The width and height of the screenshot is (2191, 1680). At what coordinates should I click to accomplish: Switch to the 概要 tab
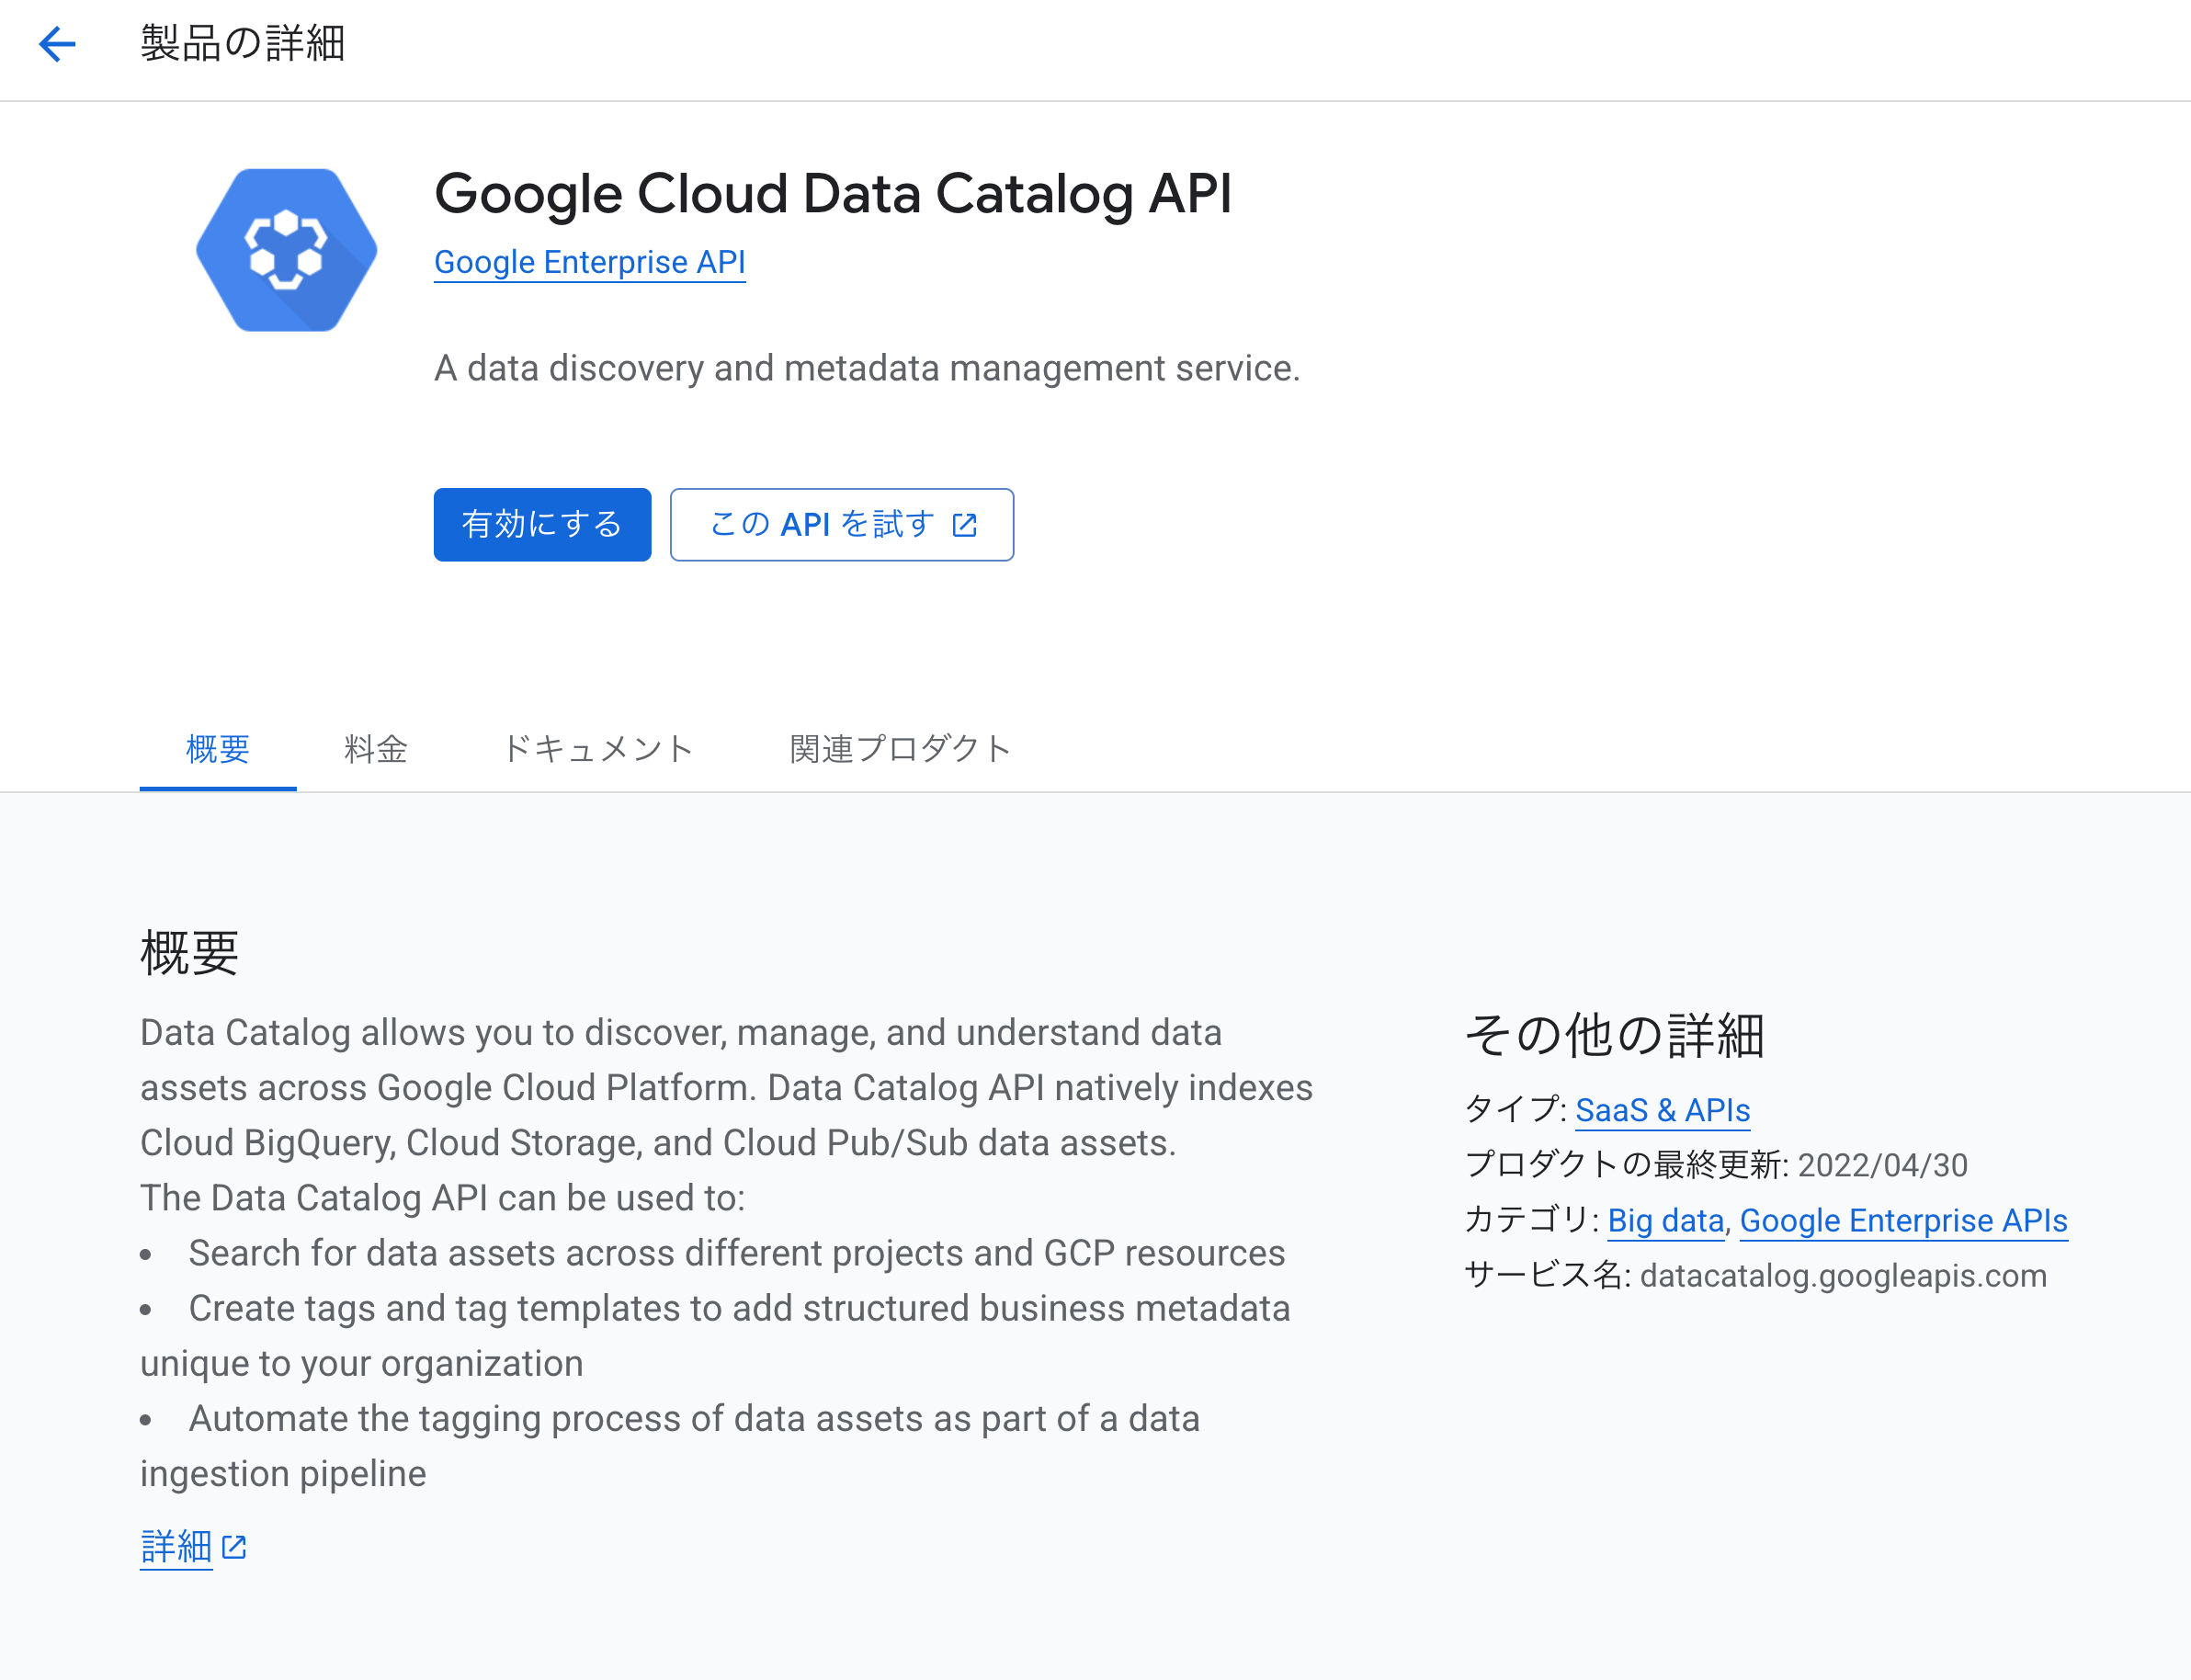[217, 748]
